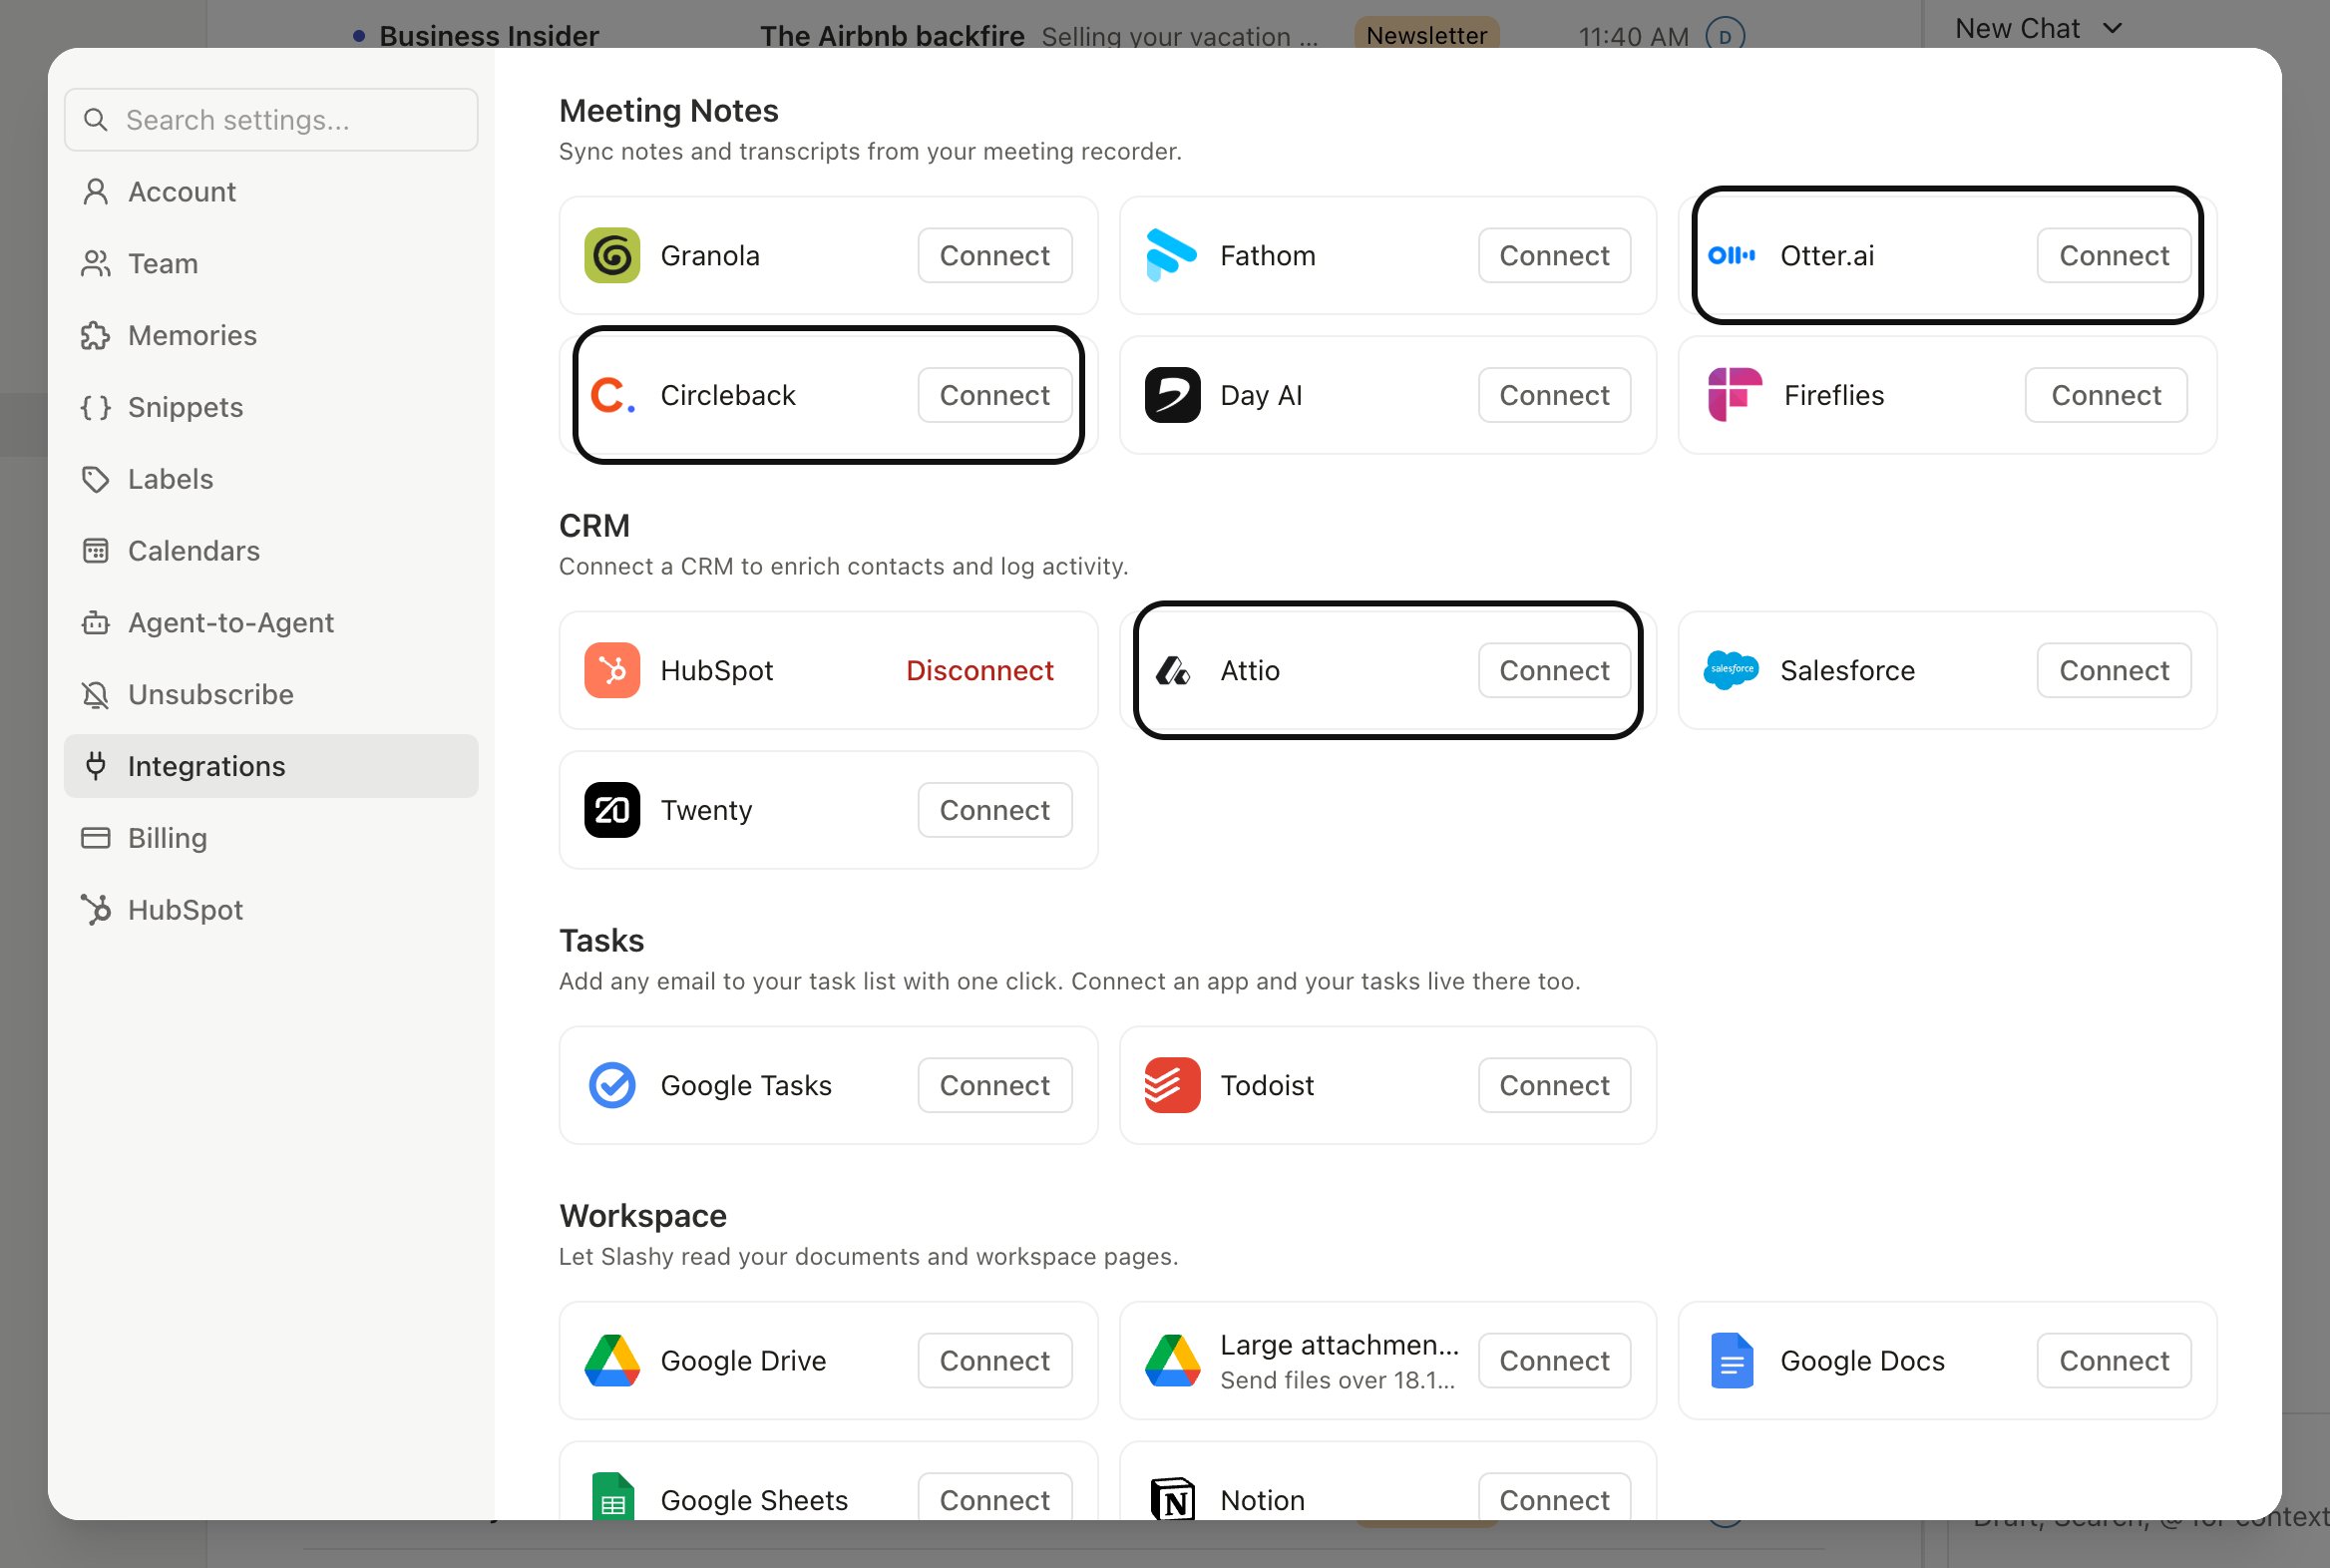Click the Google Tasks checkmark icon
Screen dimensions: 2330x1568
612,1086
